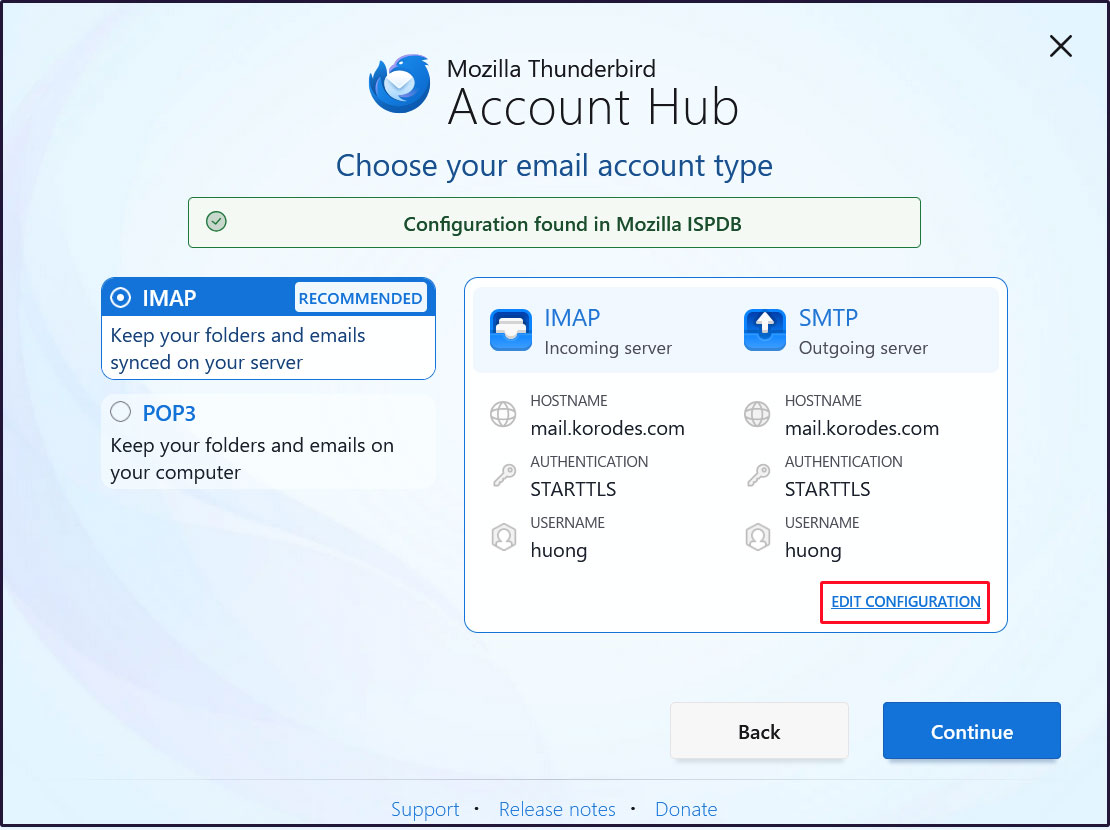Click the IMAP hostname mail.korodes.com
This screenshot has height=830, width=1110.
(607, 428)
